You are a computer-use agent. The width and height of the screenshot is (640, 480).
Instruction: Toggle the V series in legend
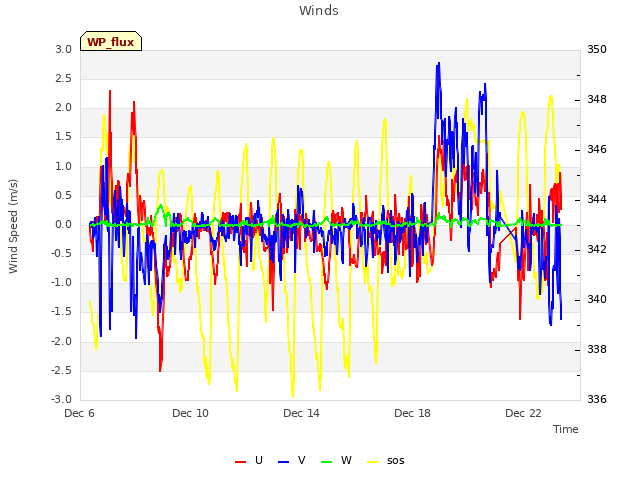click(292, 460)
